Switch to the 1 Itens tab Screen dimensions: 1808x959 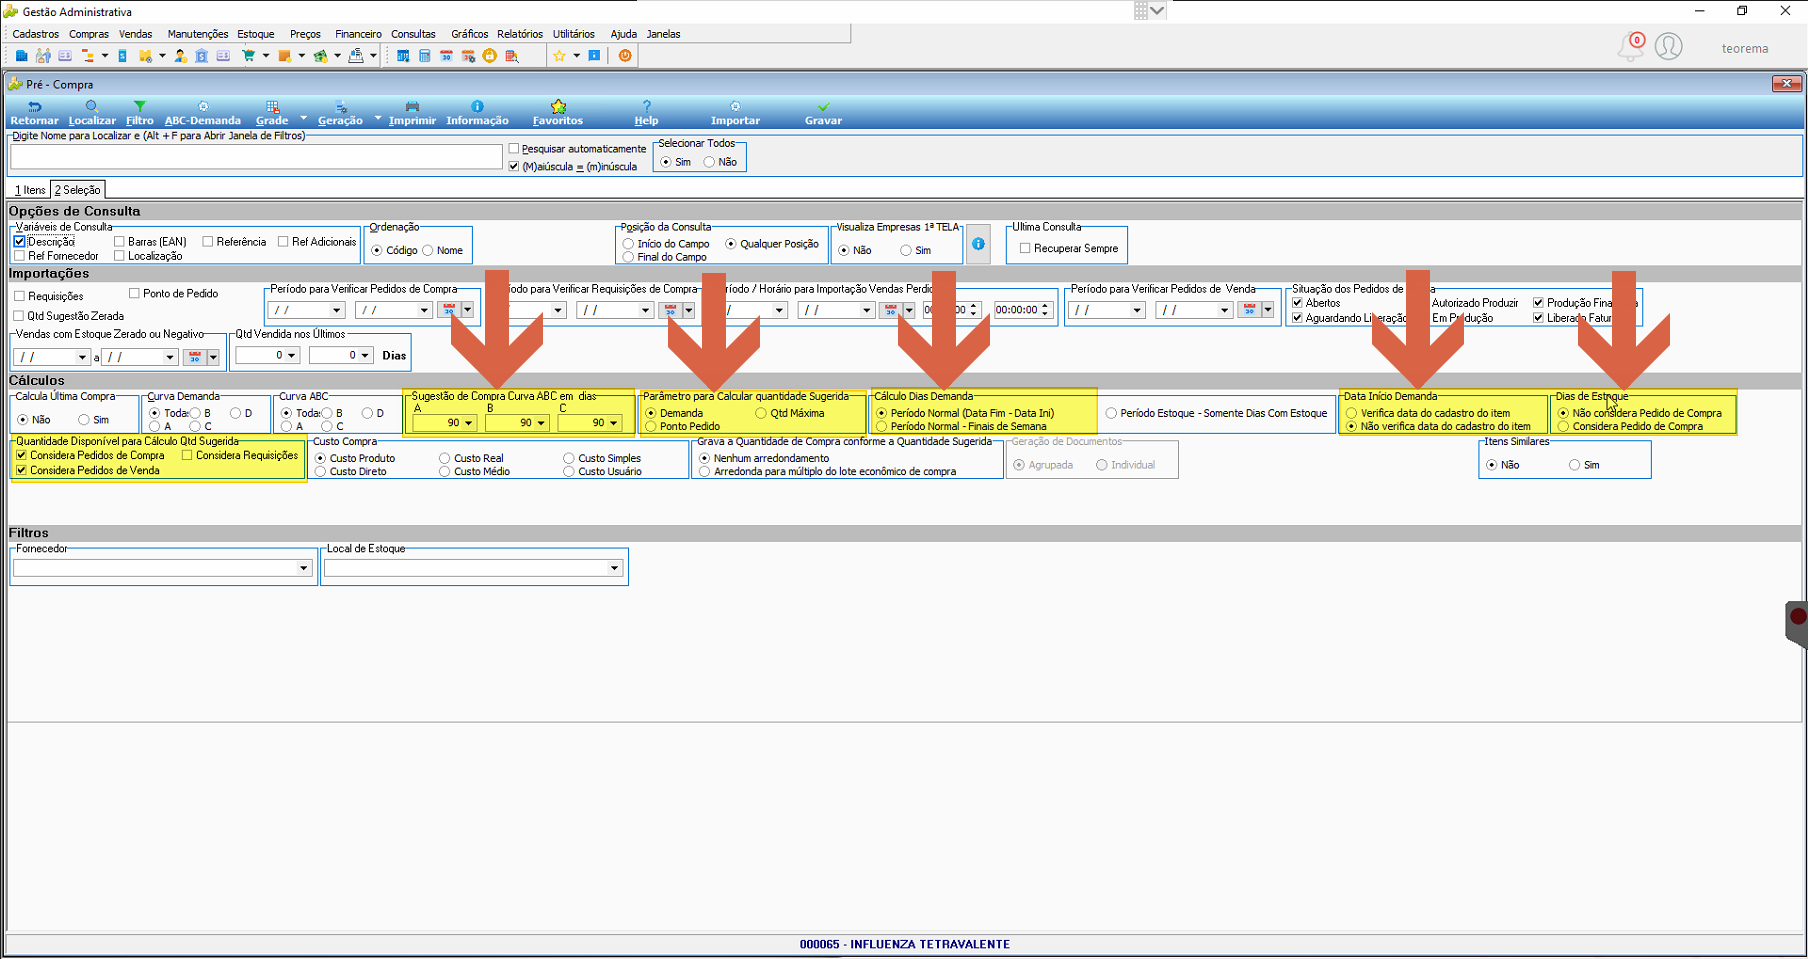coord(30,190)
